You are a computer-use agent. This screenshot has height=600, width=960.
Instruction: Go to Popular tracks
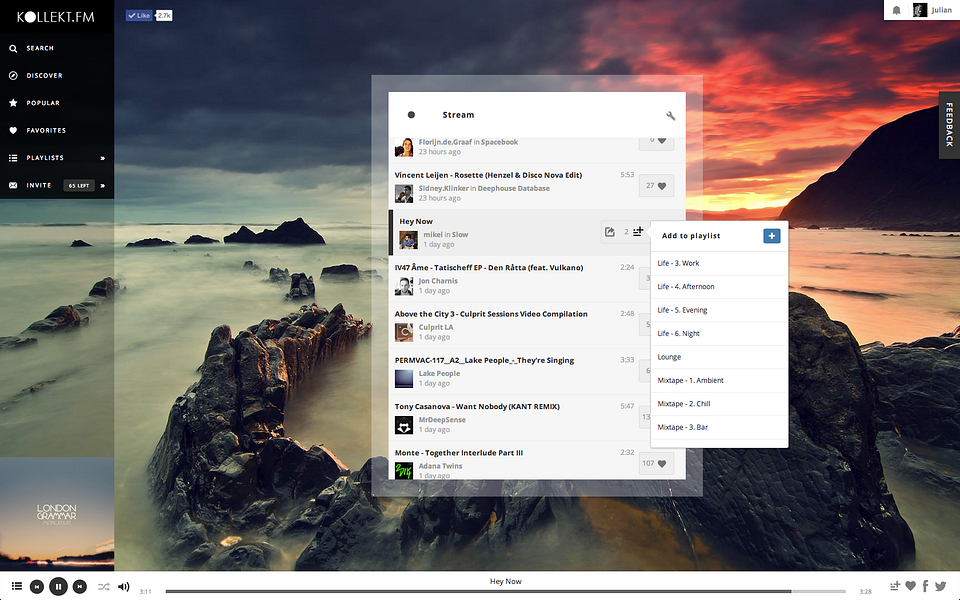pos(43,103)
